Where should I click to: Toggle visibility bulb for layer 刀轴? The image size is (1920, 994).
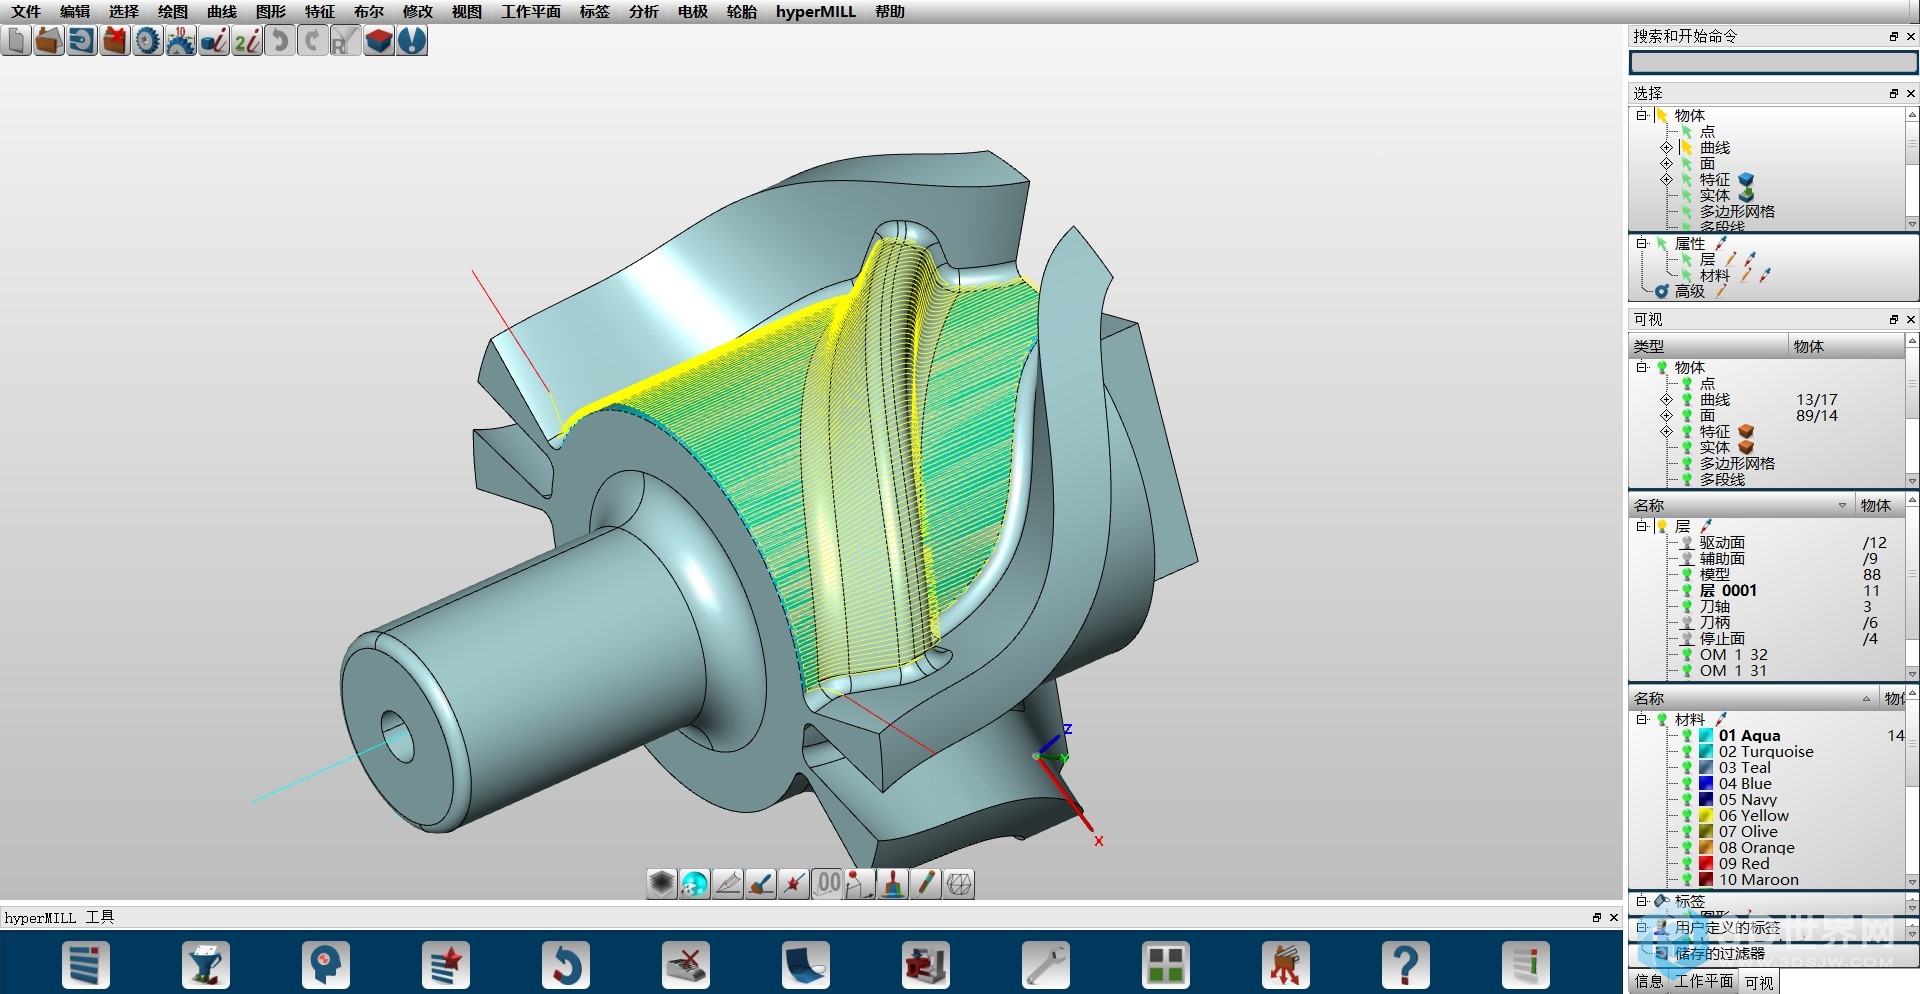pos(1687,607)
